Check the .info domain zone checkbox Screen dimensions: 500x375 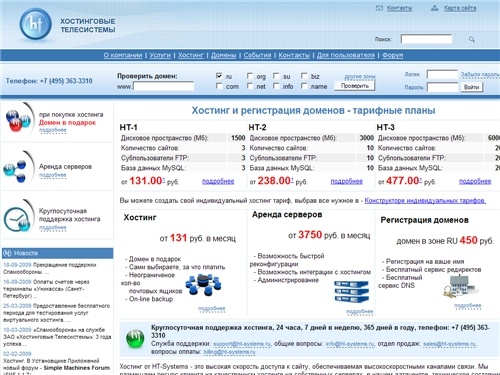276,86
